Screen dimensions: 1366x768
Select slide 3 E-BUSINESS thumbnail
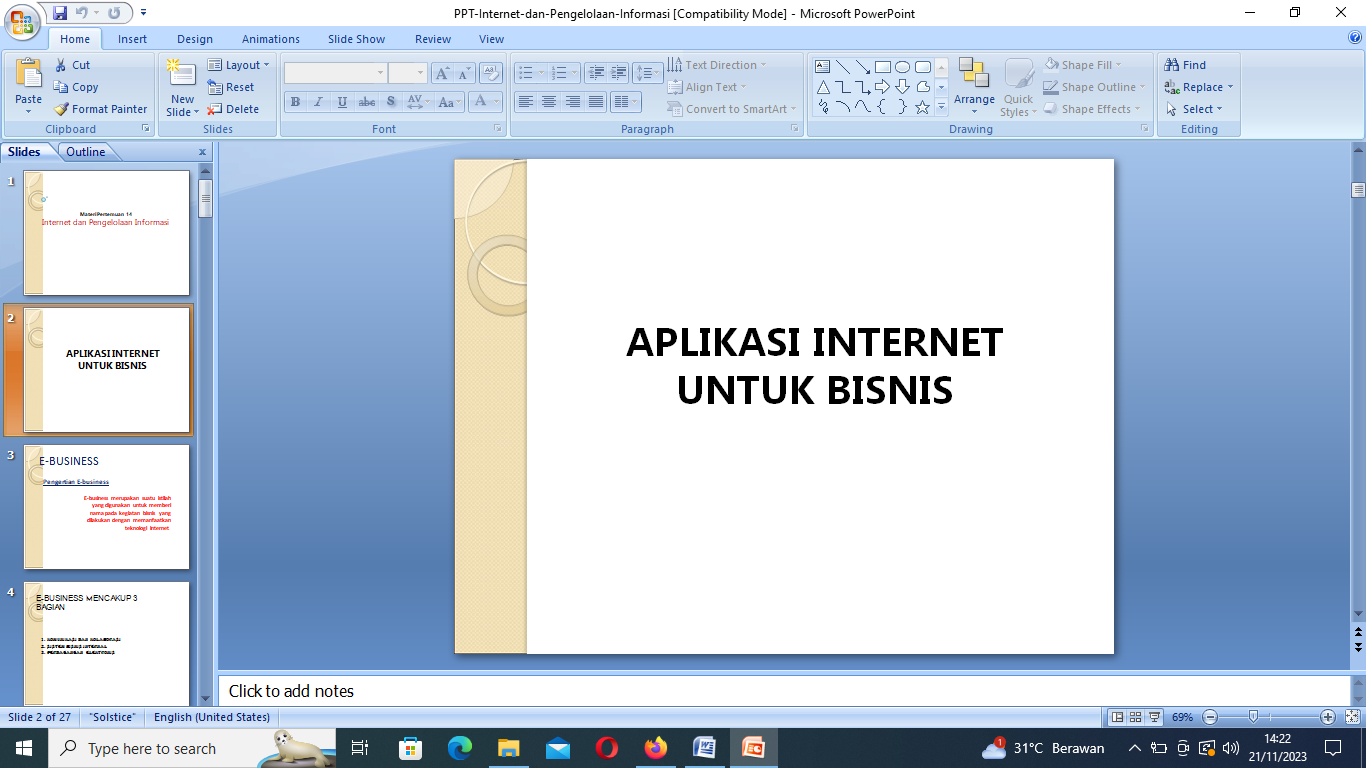pos(106,506)
